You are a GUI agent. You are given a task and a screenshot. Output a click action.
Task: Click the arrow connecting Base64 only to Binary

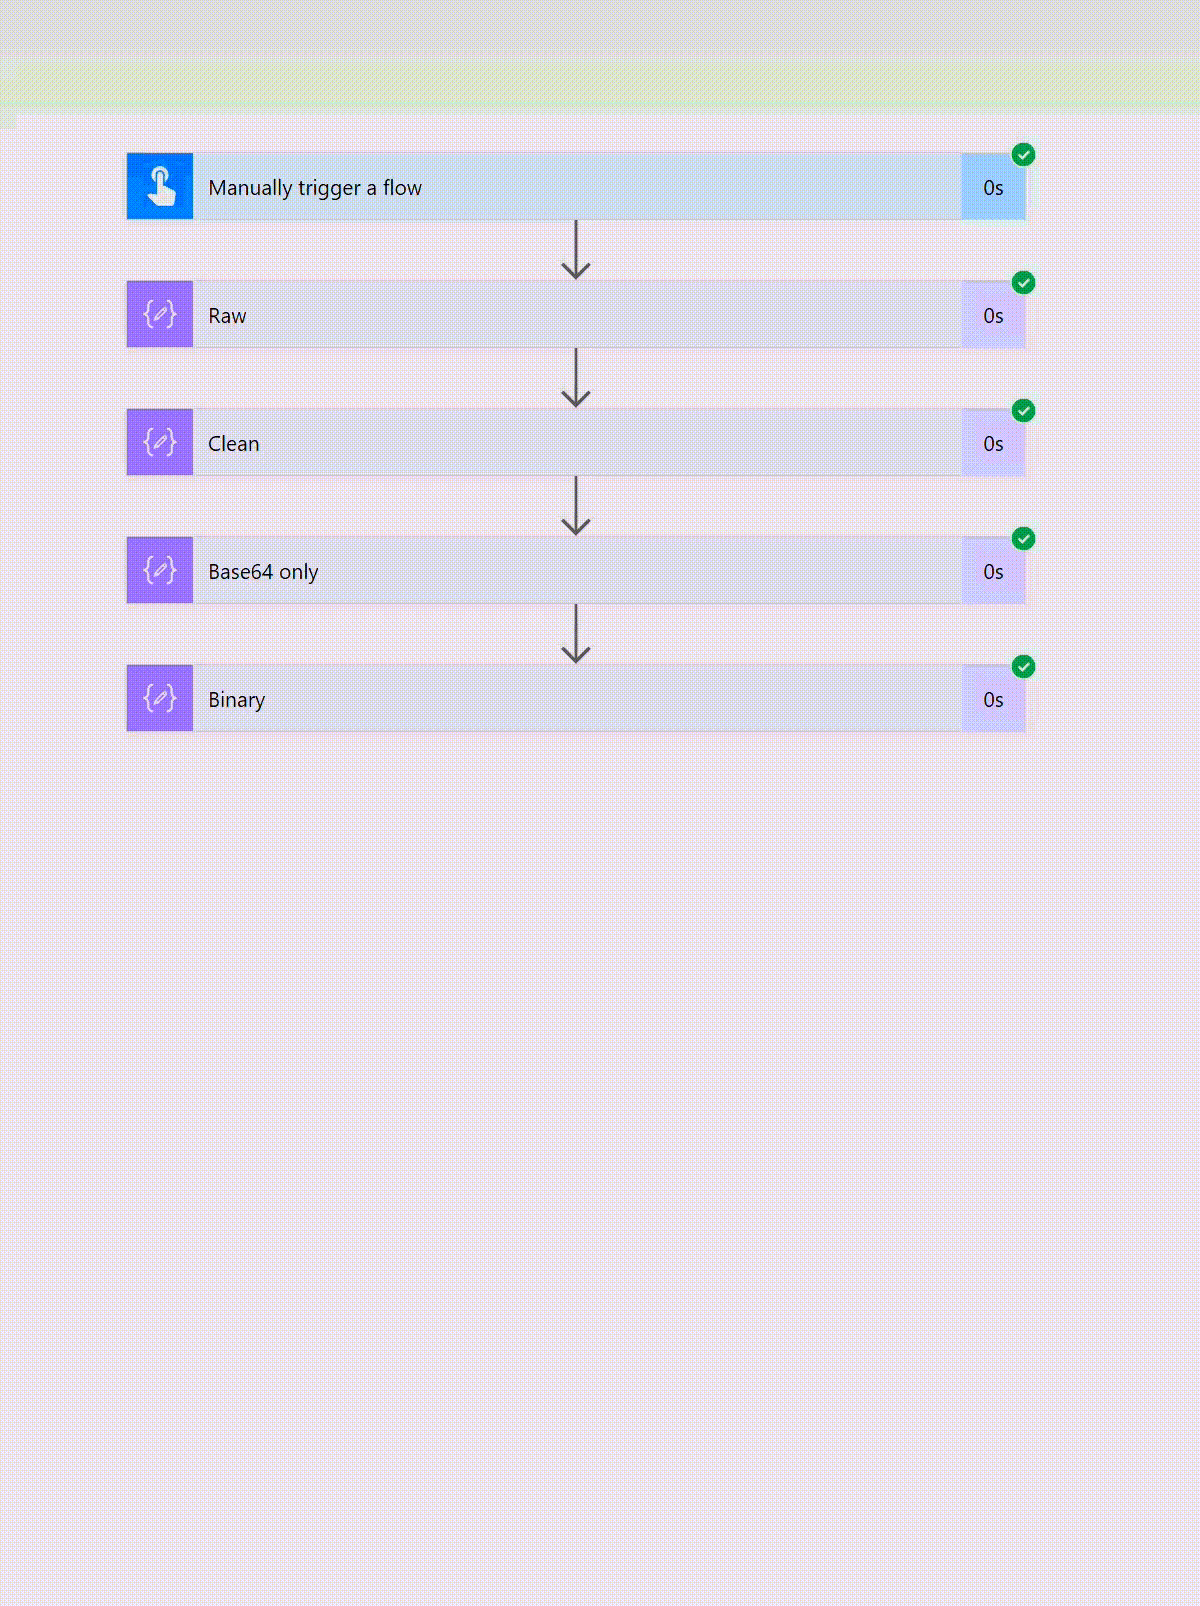pyautogui.click(x=575, y=632)
